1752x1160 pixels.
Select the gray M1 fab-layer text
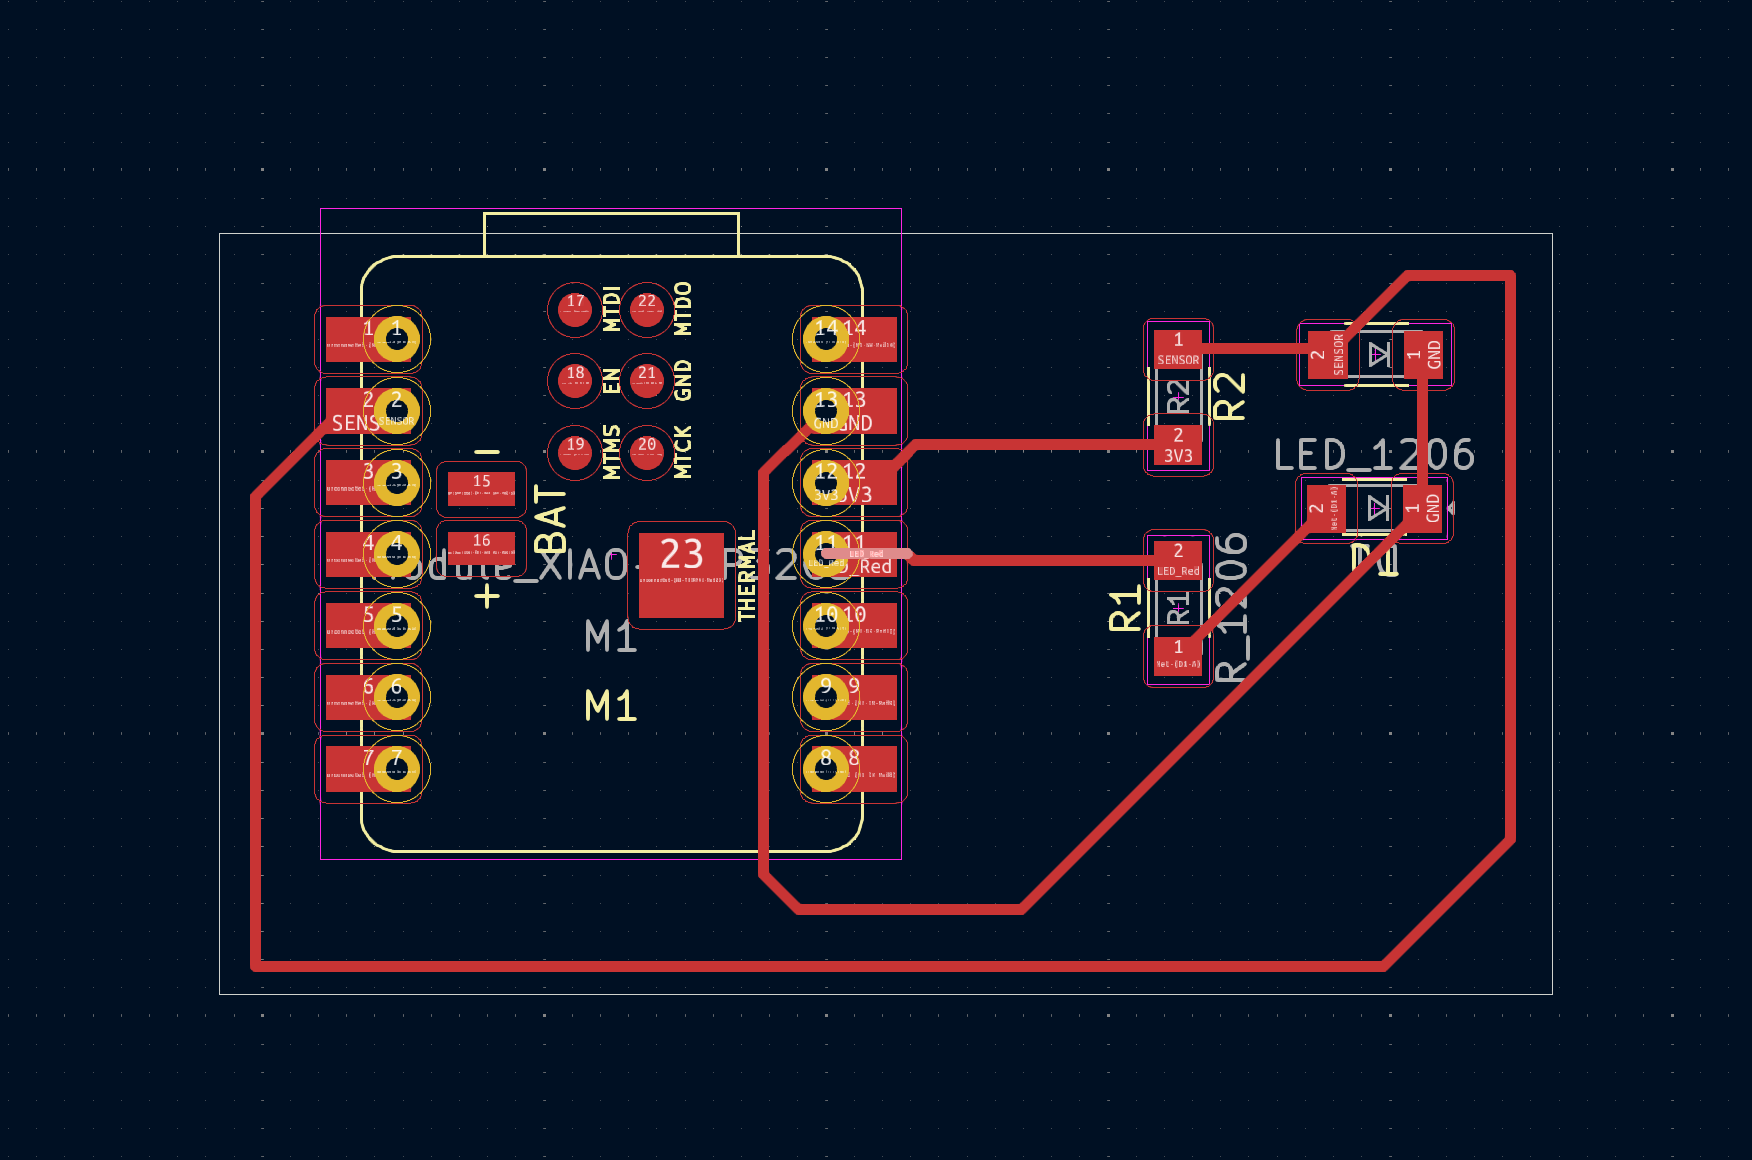tap(611, 636)
